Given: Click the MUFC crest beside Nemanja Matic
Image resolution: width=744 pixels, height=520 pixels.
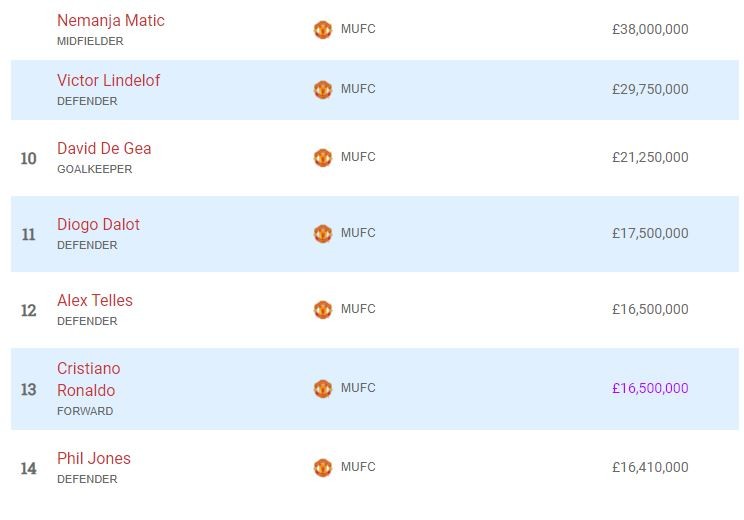Looking at the screenshot, I should (x=322, y=30).
